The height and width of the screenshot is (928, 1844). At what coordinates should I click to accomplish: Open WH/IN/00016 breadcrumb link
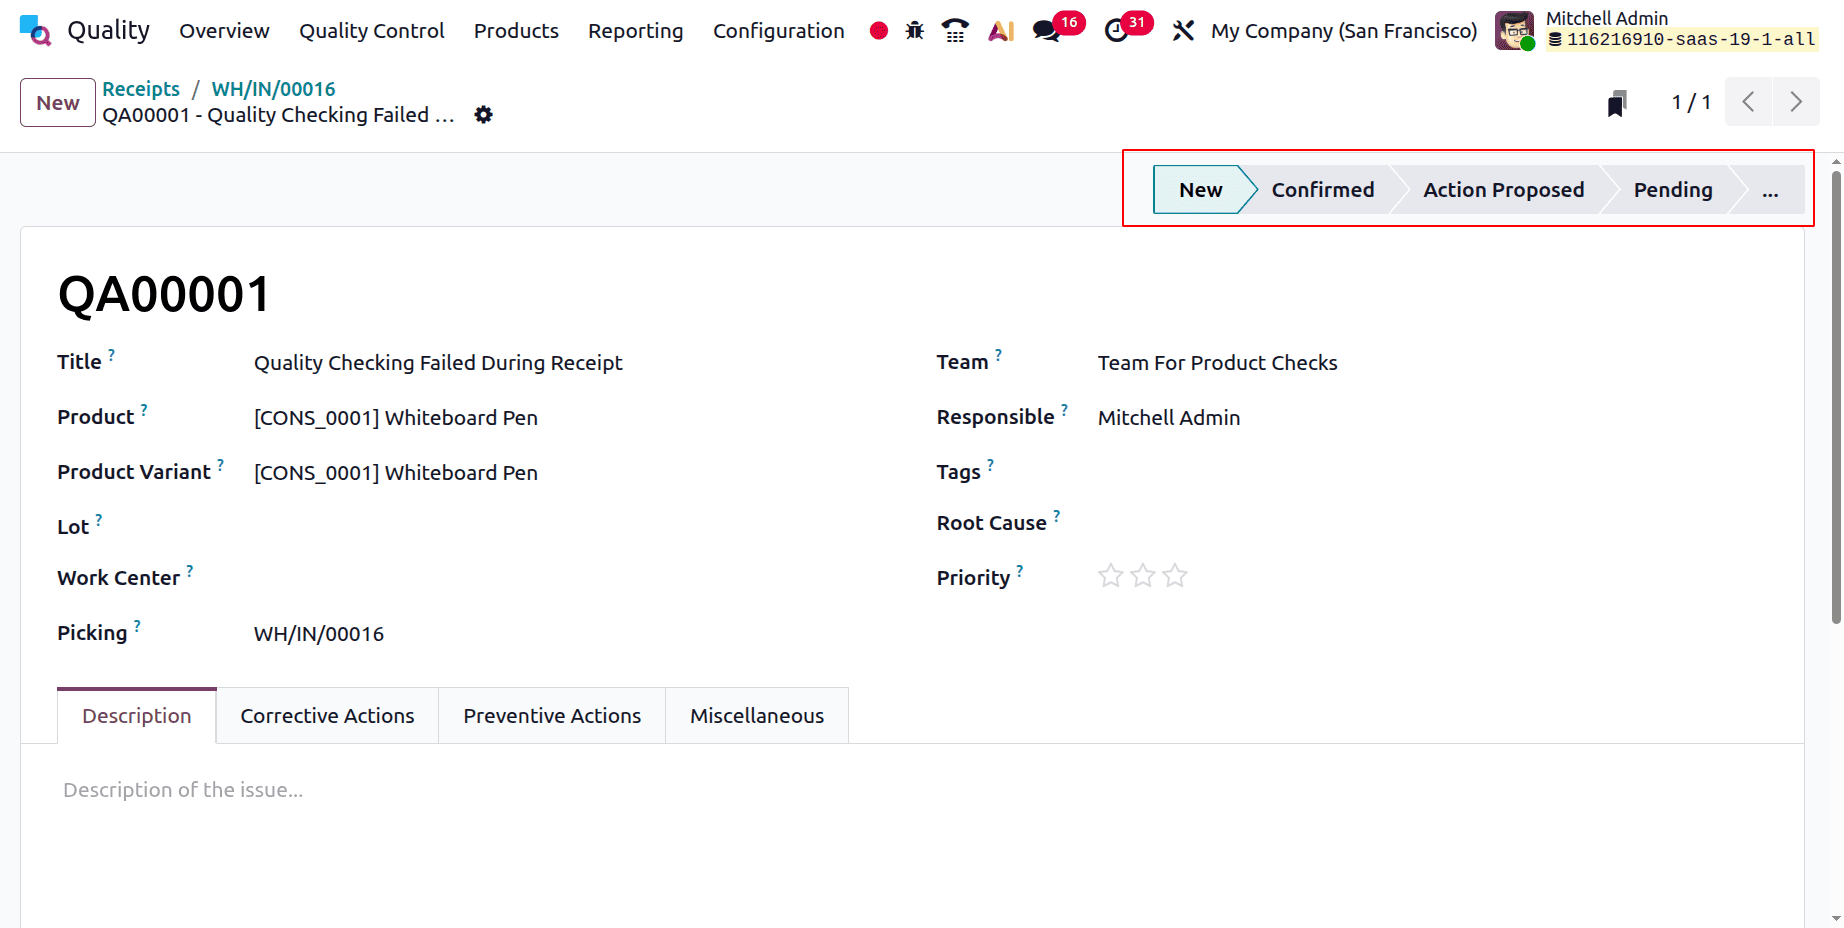click(x=273, y=89)
